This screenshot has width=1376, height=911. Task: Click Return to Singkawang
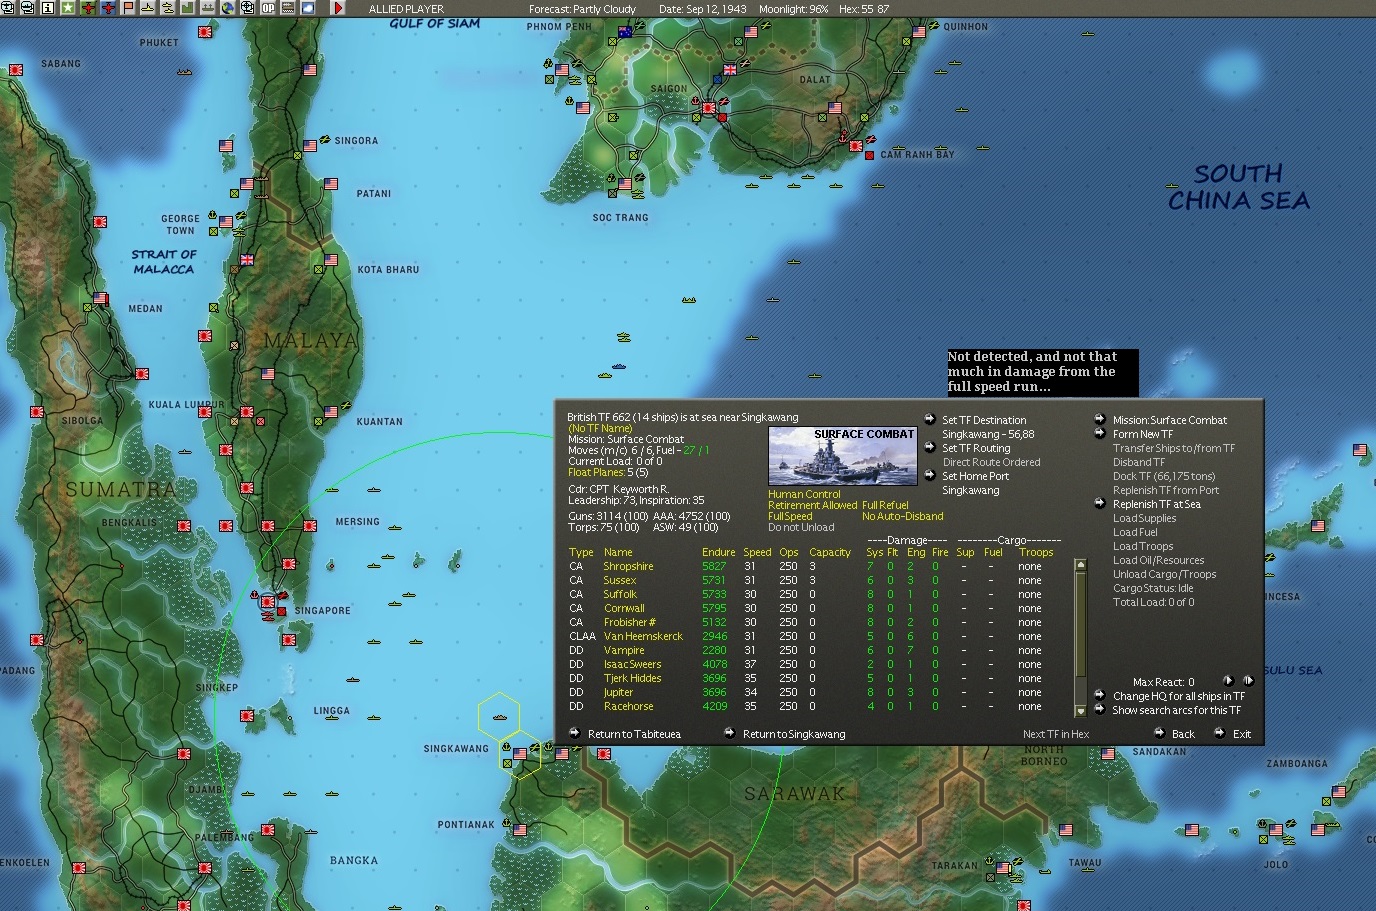click(x=794, y=734)
